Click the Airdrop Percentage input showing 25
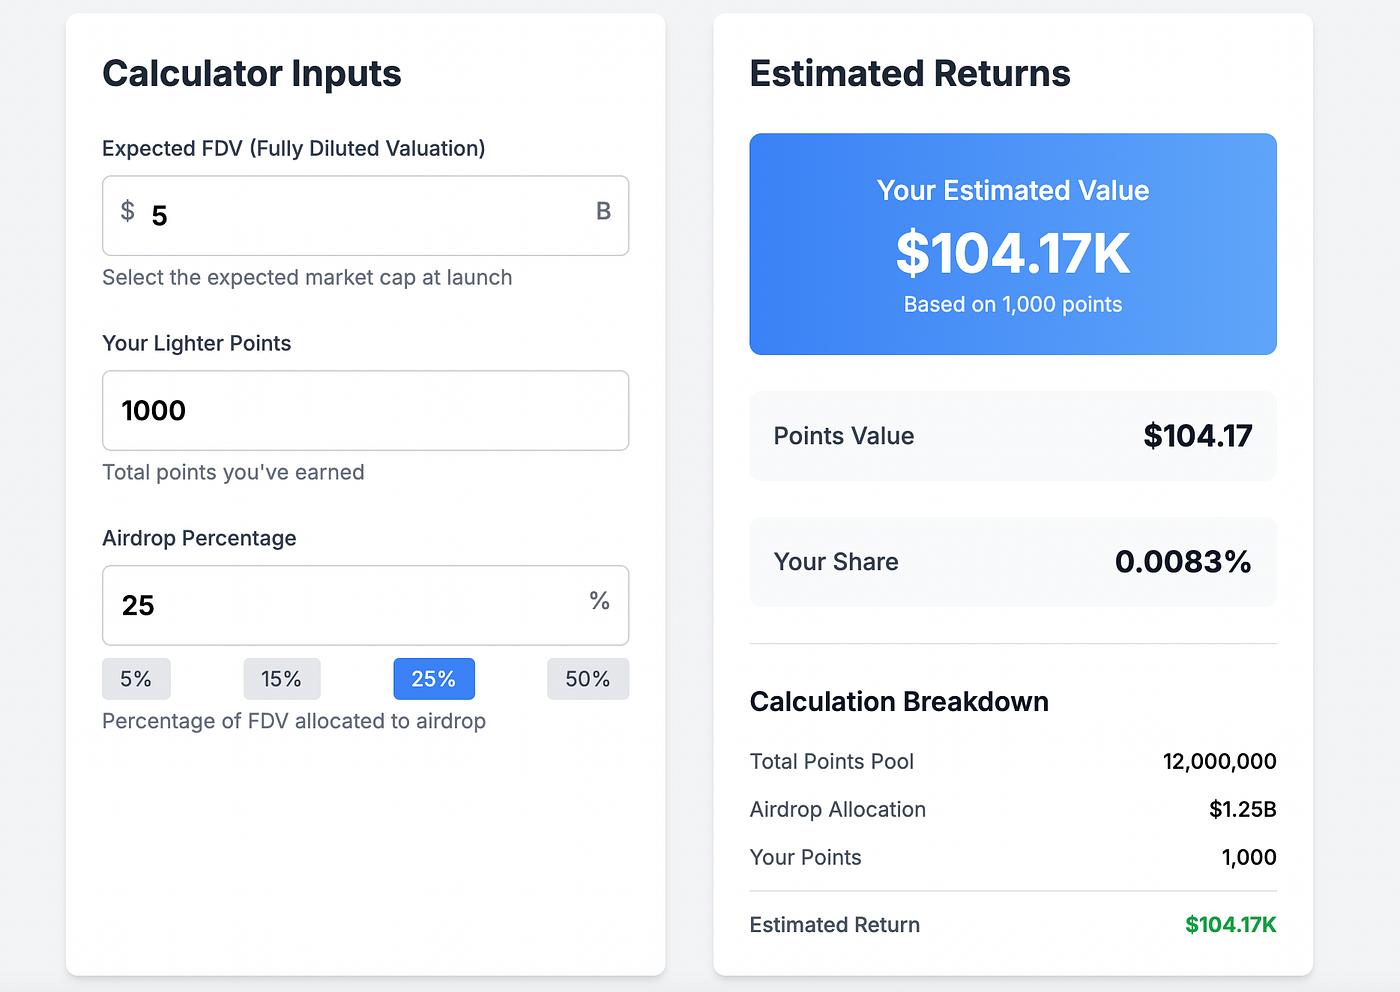 [365, 605]
